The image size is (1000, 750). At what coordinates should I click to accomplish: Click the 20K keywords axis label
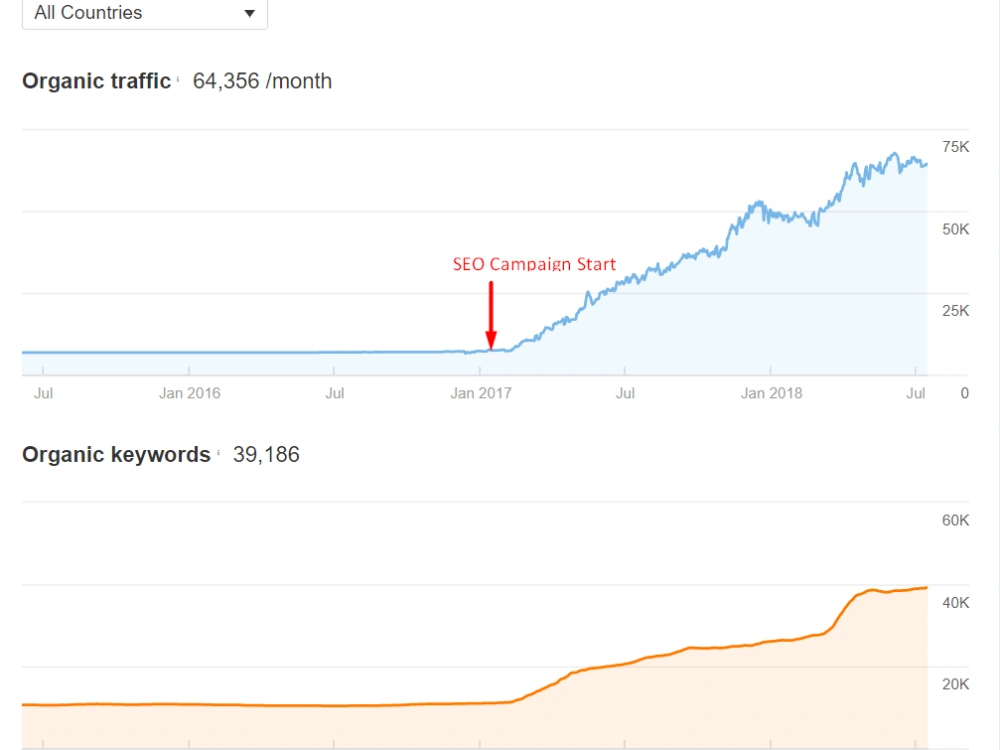point(955,684)
